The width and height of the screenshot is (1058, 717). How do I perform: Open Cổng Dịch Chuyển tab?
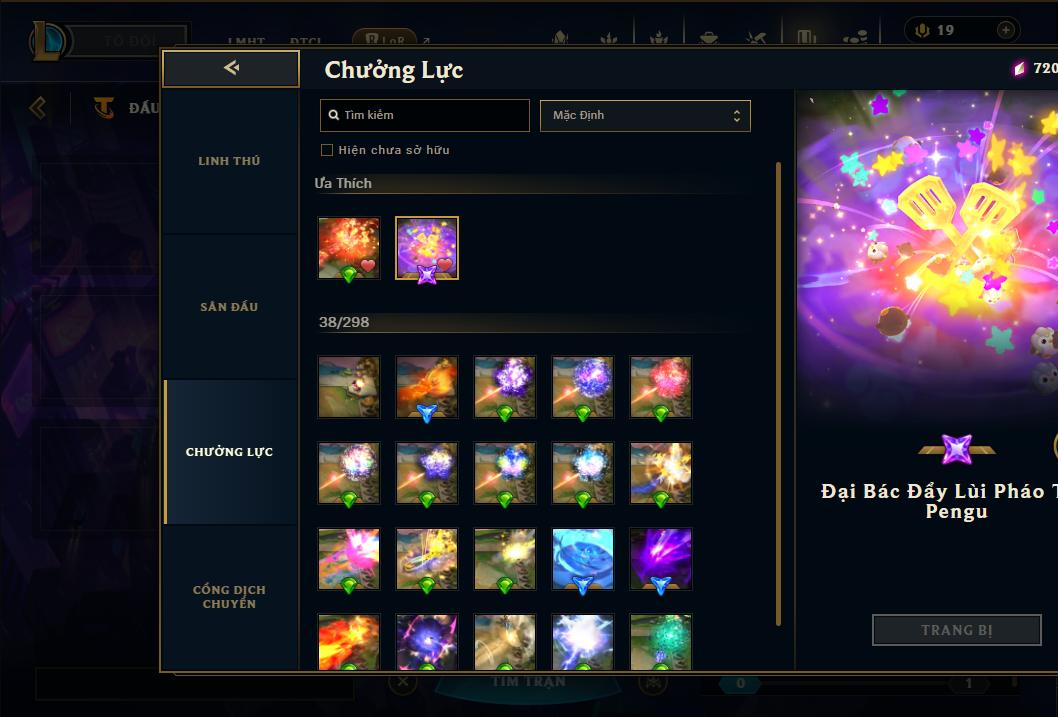[x=229, y=597]
